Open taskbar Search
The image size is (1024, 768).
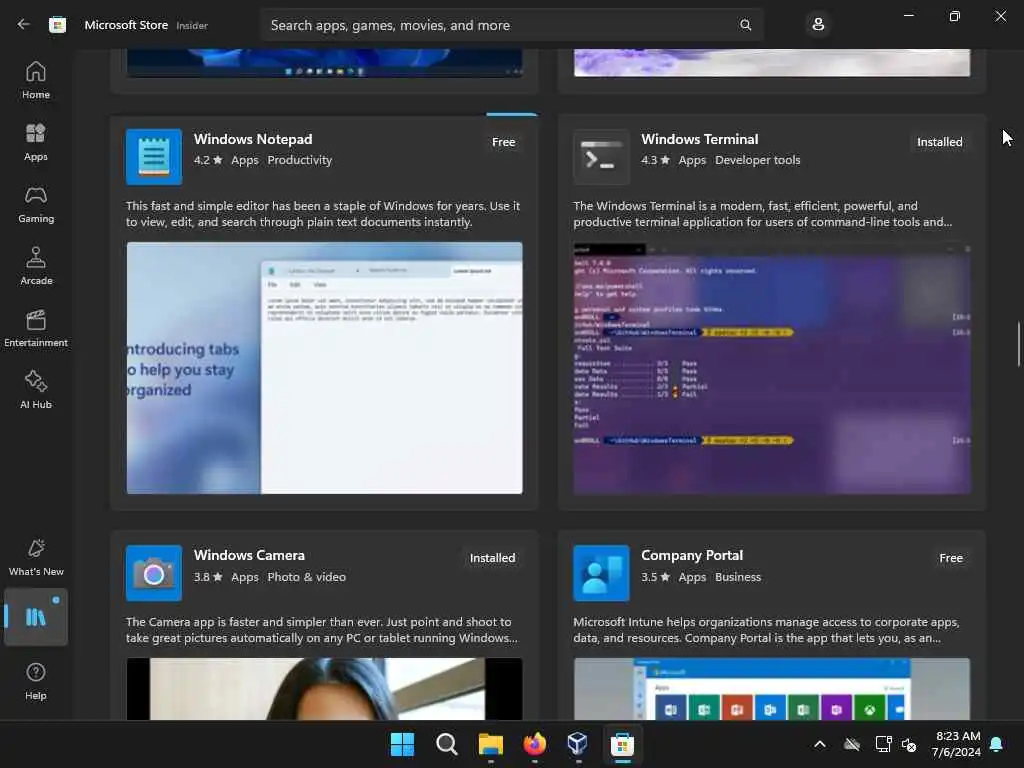pyautogui.click(x=446, y=744)
